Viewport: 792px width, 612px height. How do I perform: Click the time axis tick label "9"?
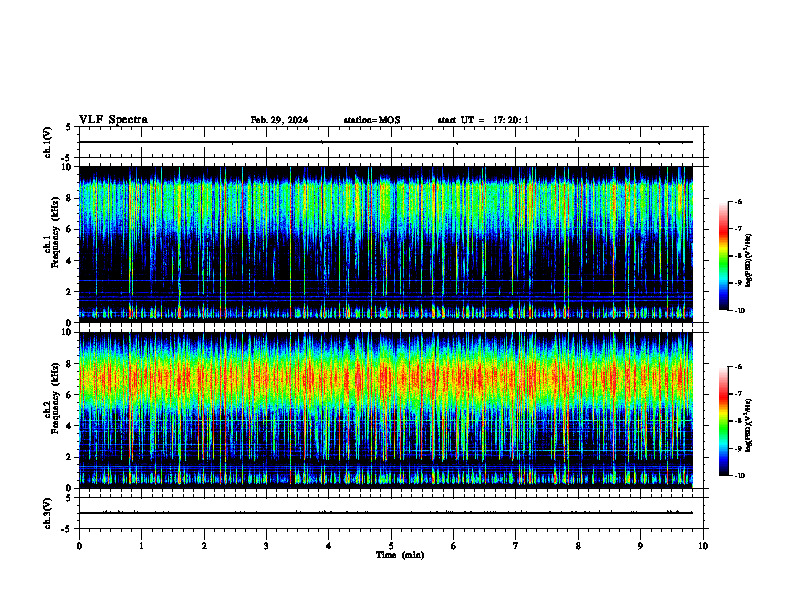coord(641,546)
